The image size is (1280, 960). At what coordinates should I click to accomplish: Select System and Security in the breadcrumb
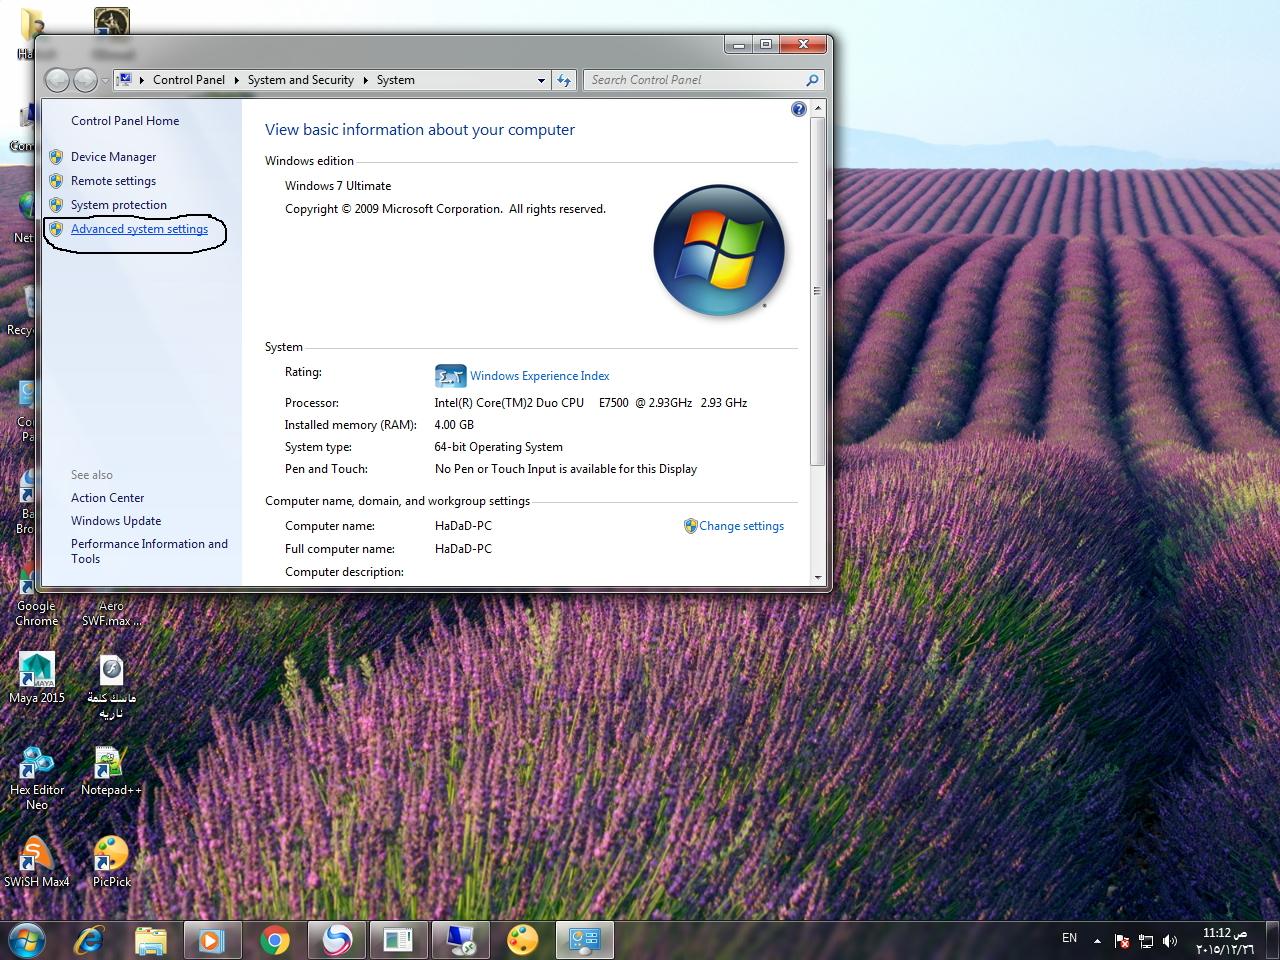pos(301,80)
